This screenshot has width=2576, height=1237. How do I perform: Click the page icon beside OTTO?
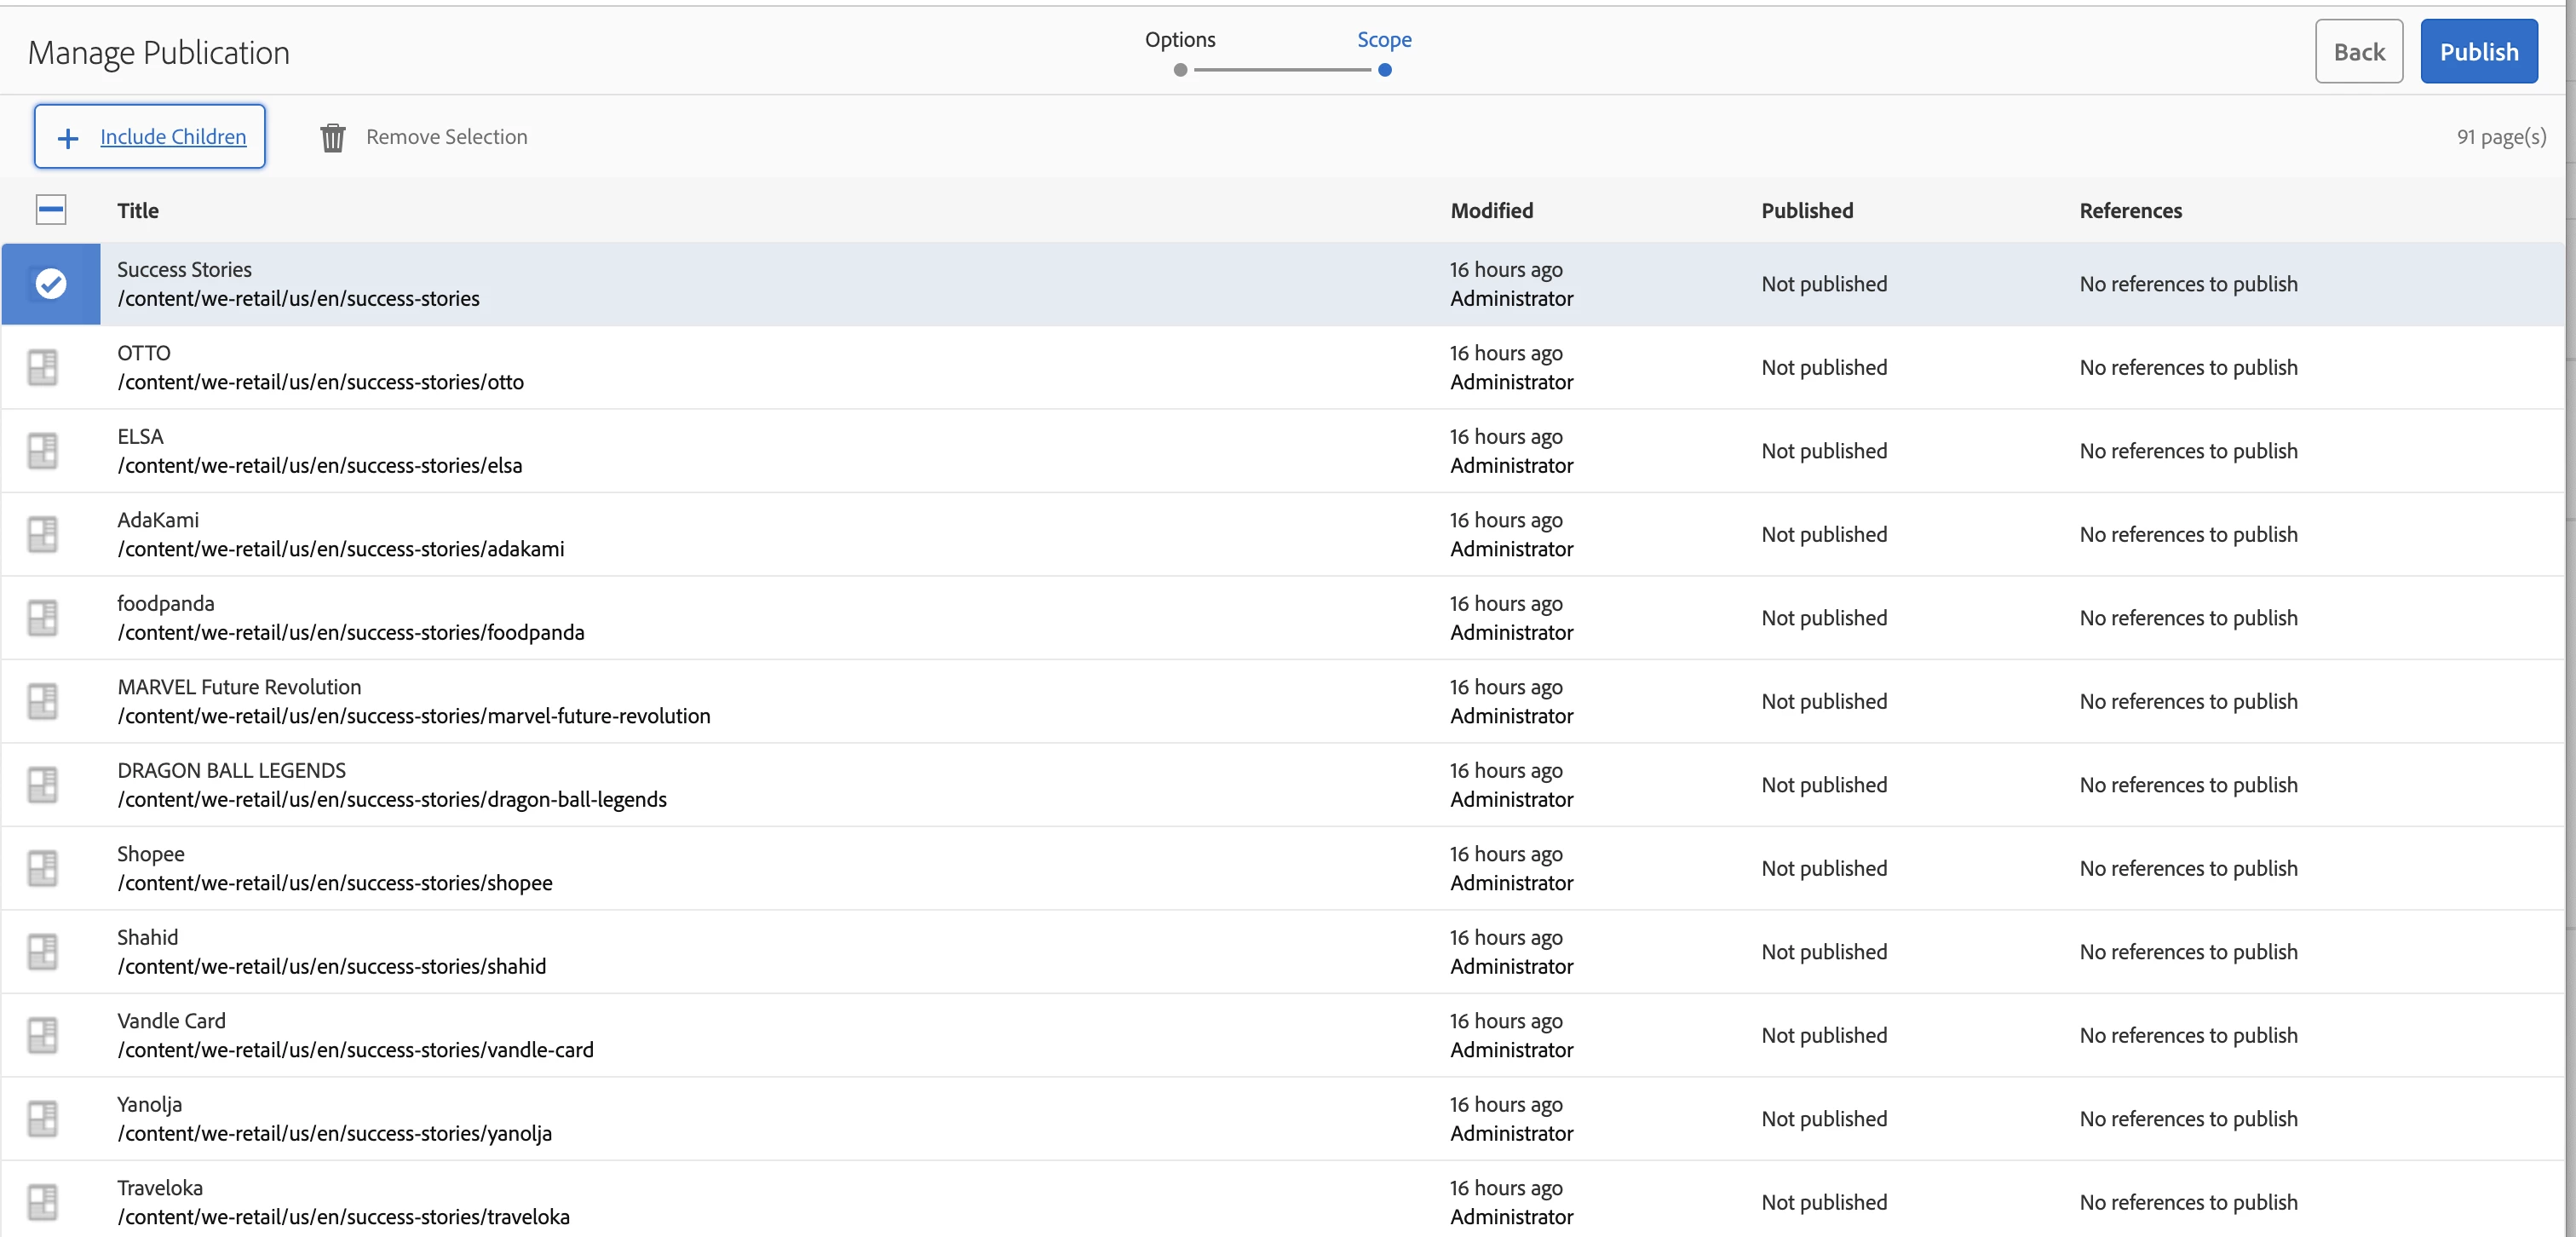(42, 367)
